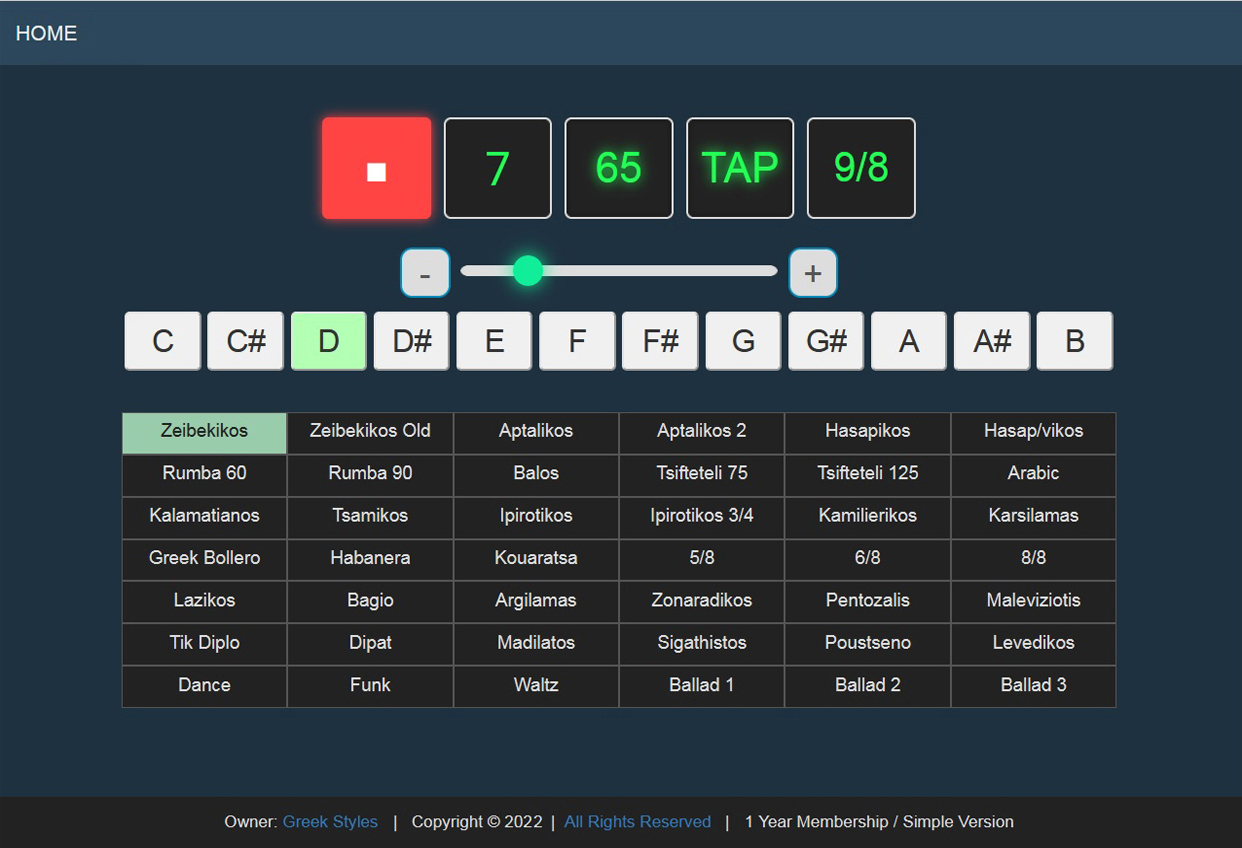Stop playback with the red stop button
The image size is (1242, 848).
(x=377, y=168)
